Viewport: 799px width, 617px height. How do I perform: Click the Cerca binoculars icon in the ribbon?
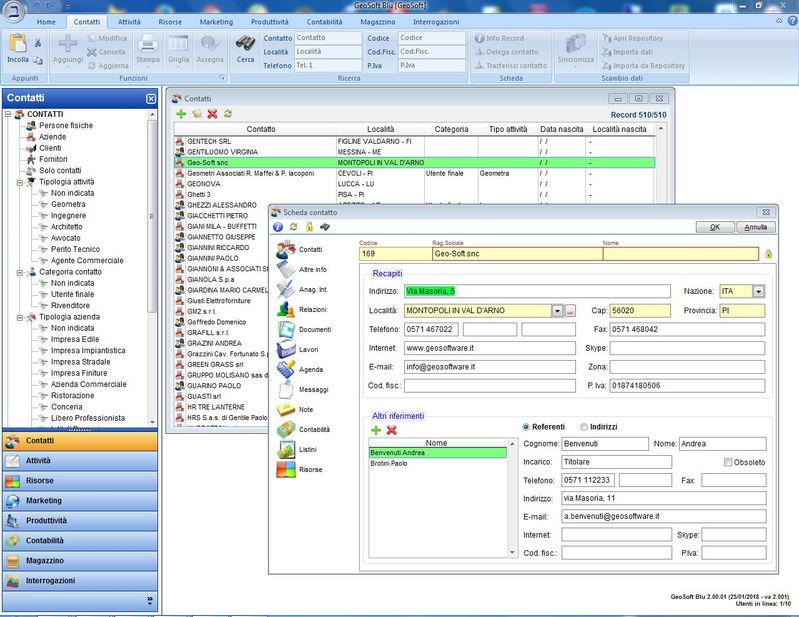pyautogui.click(x=244, y=44)
